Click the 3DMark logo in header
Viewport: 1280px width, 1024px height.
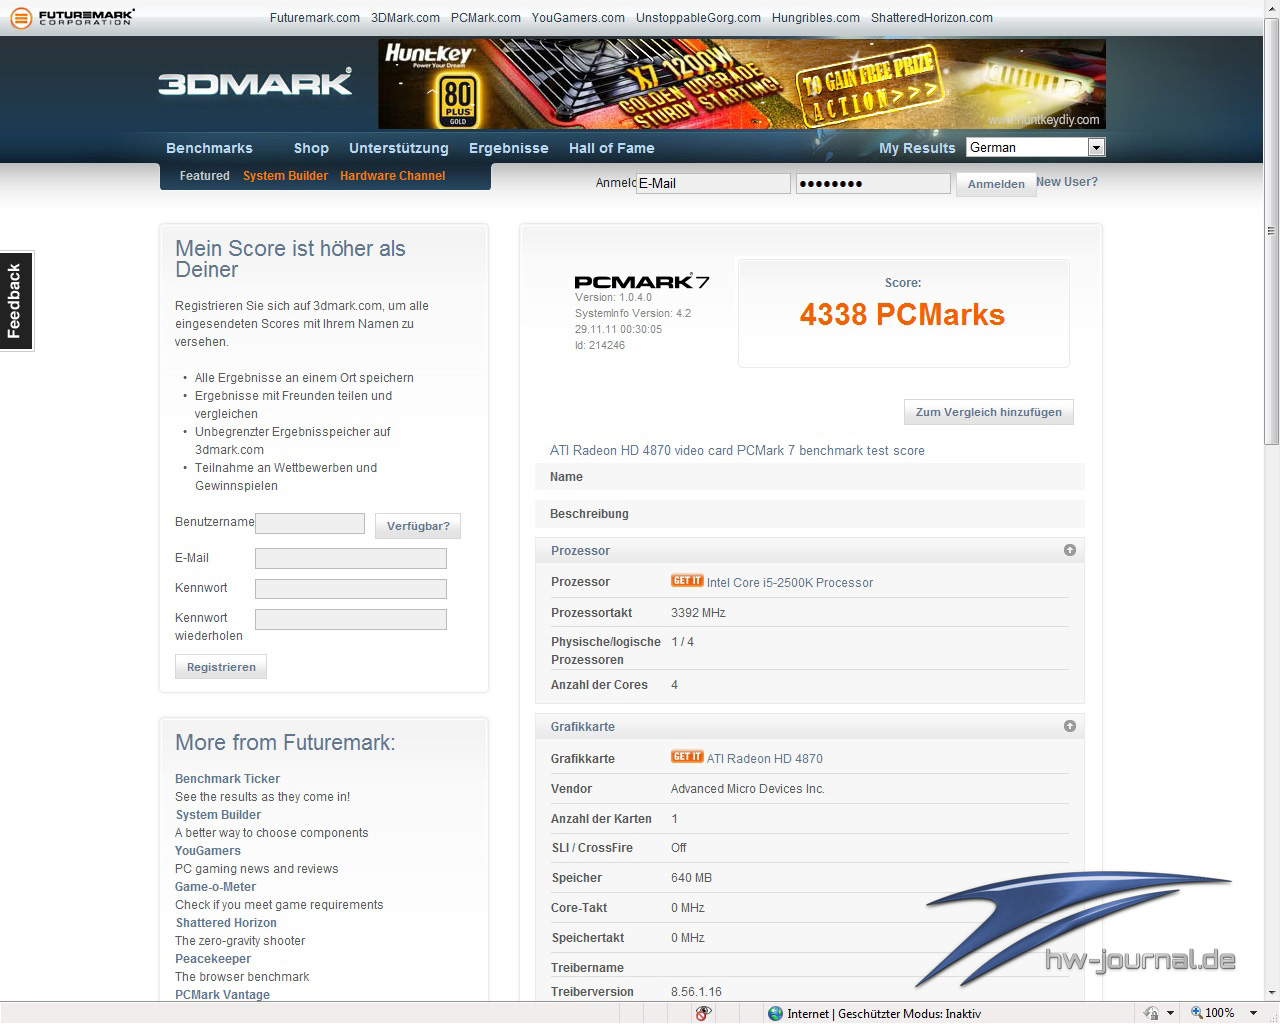point(255,82)
